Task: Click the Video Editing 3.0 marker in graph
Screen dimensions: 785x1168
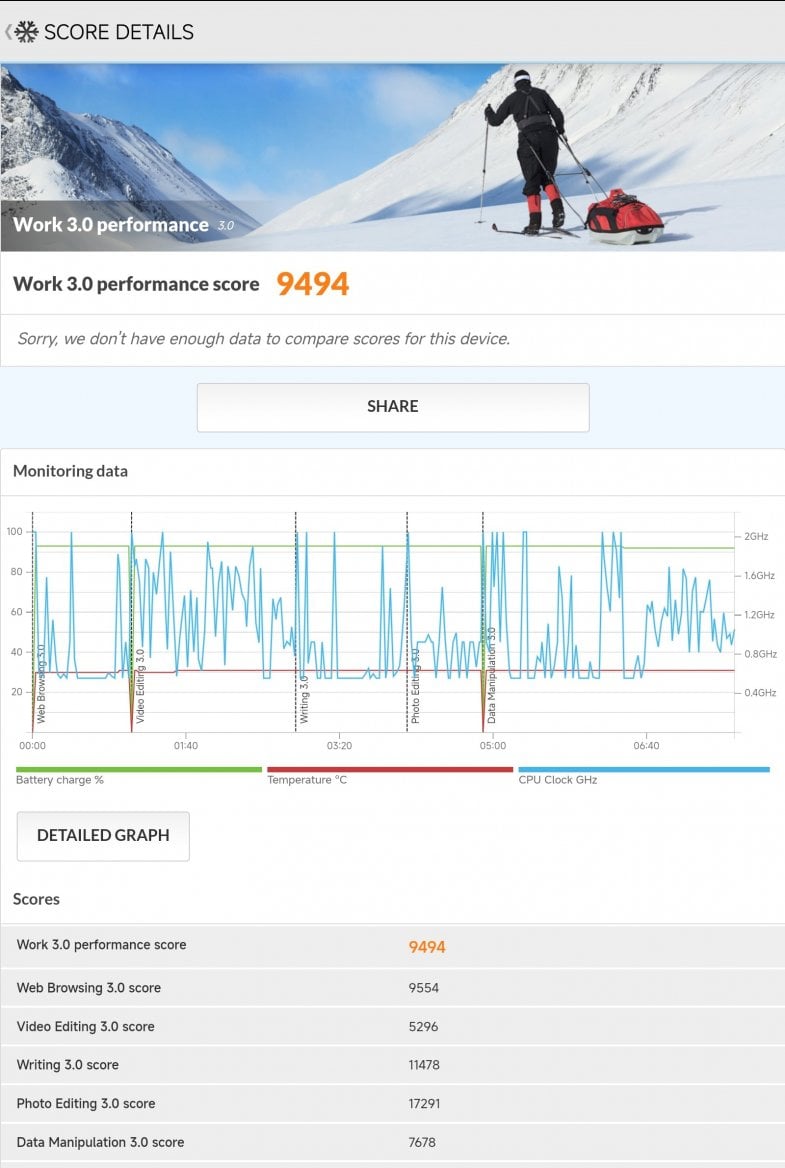Action: [140, 686]
